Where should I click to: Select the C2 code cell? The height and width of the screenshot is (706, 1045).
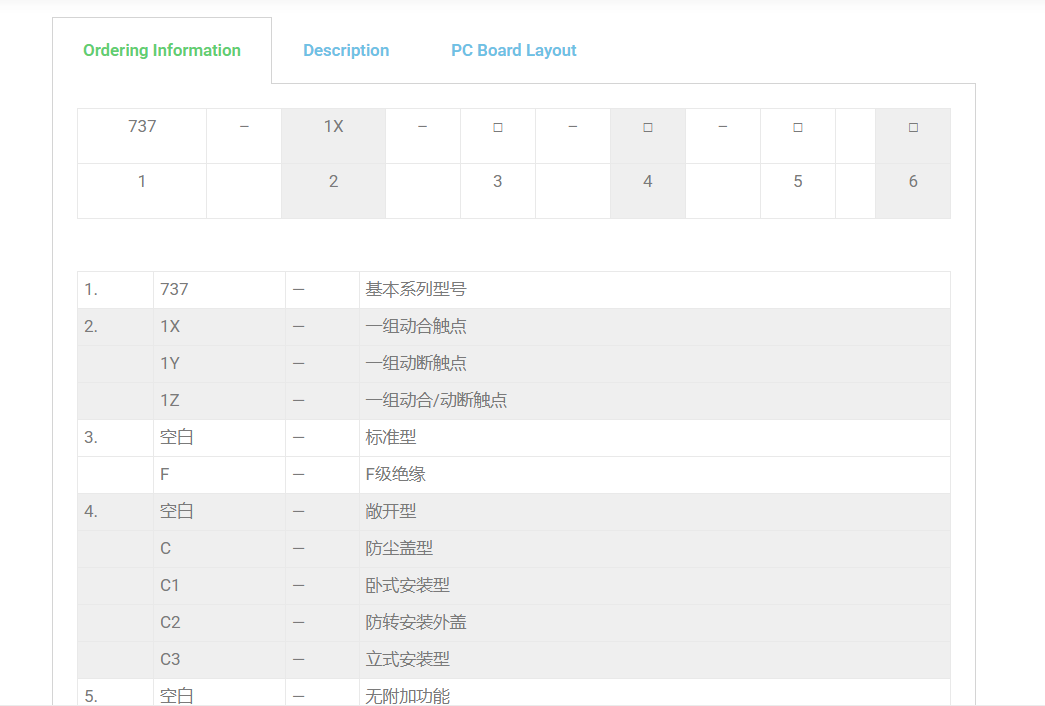[170, 623]
